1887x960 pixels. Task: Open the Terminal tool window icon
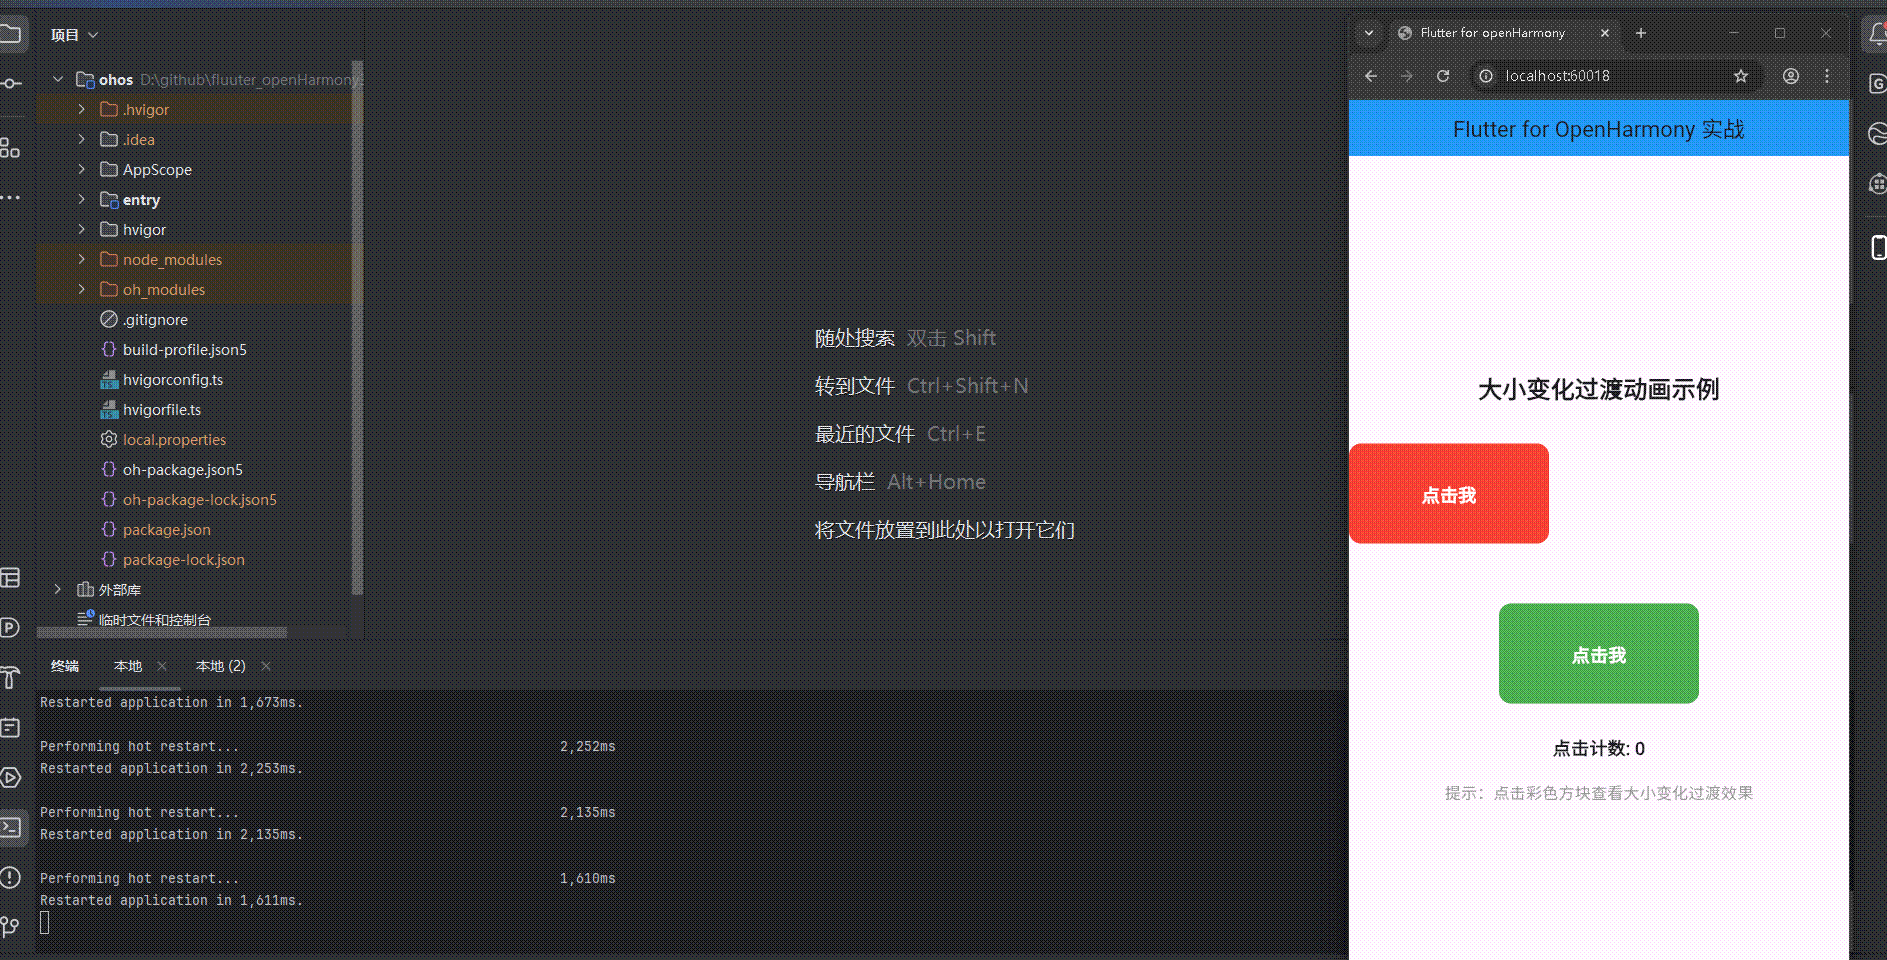(x=11, y=827)
